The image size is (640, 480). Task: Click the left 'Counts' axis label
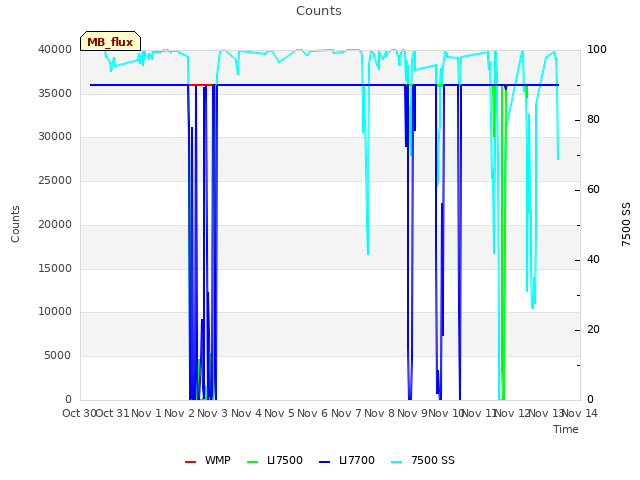pyautogui.click(x=15, y=224)
